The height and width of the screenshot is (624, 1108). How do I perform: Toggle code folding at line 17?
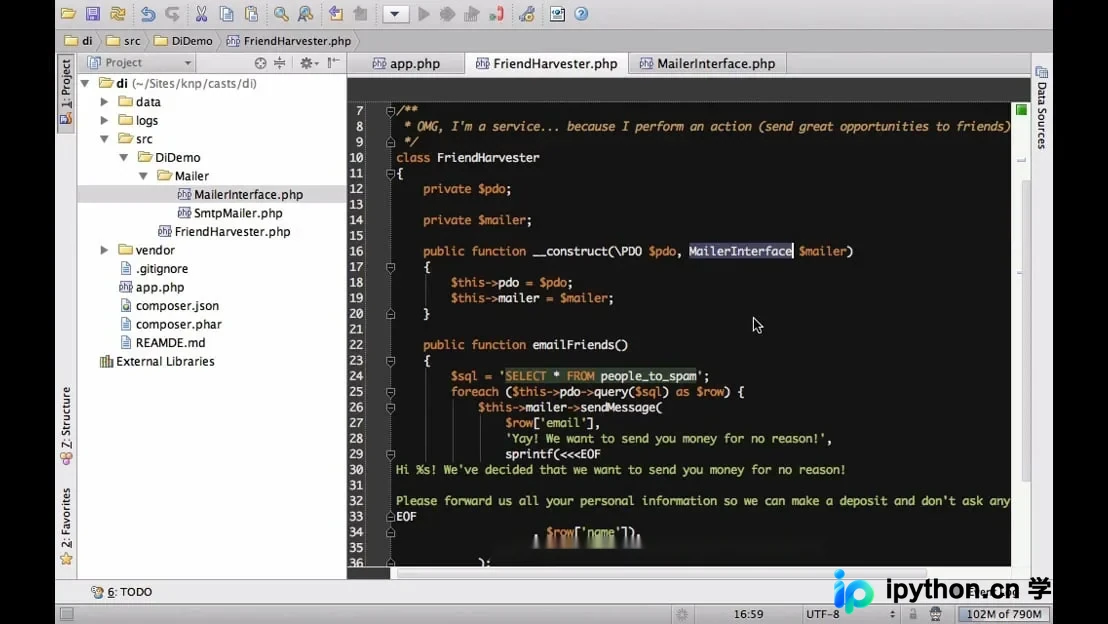390,267
